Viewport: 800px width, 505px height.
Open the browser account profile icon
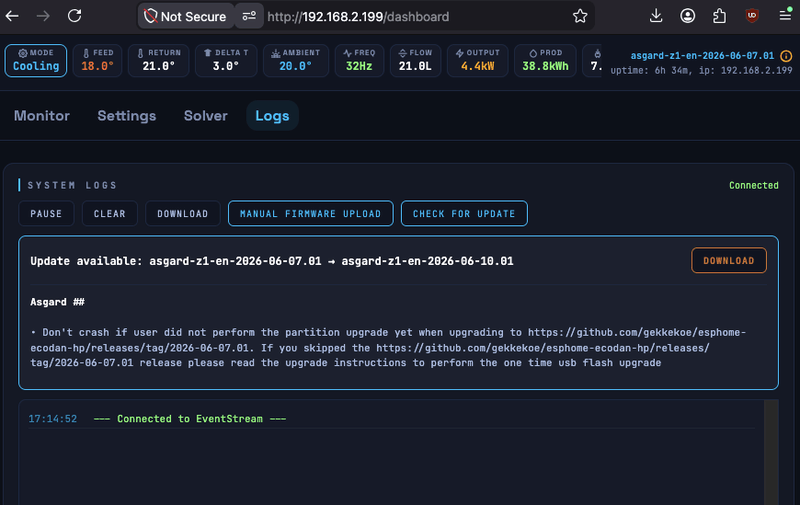pos(688,16)
